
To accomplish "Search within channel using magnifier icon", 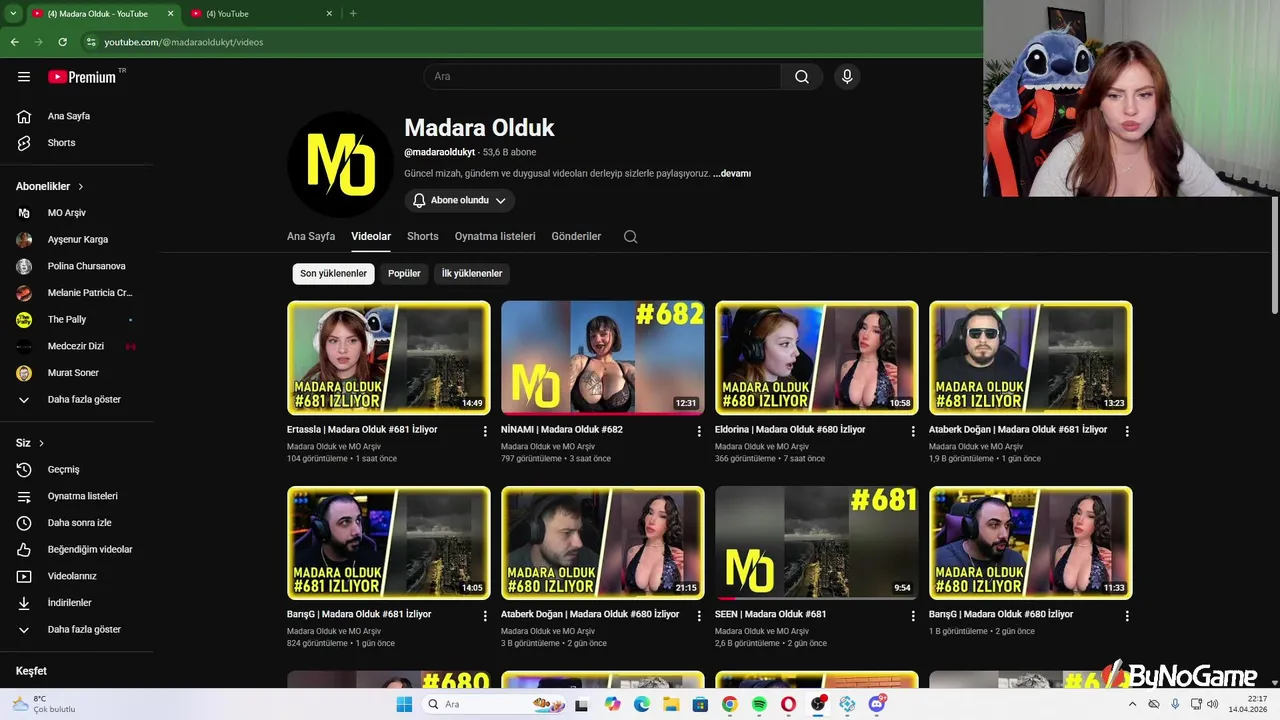I will coord(630,237).
